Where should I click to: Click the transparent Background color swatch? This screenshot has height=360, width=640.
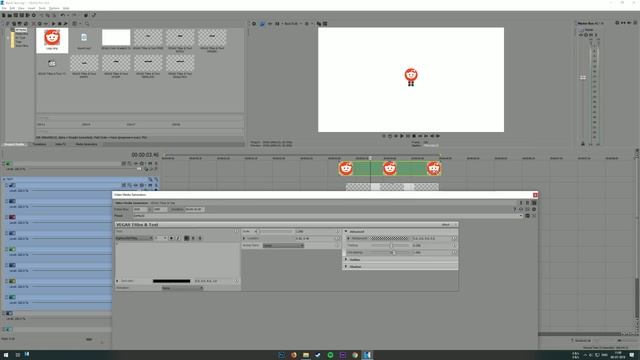[389, 238]
